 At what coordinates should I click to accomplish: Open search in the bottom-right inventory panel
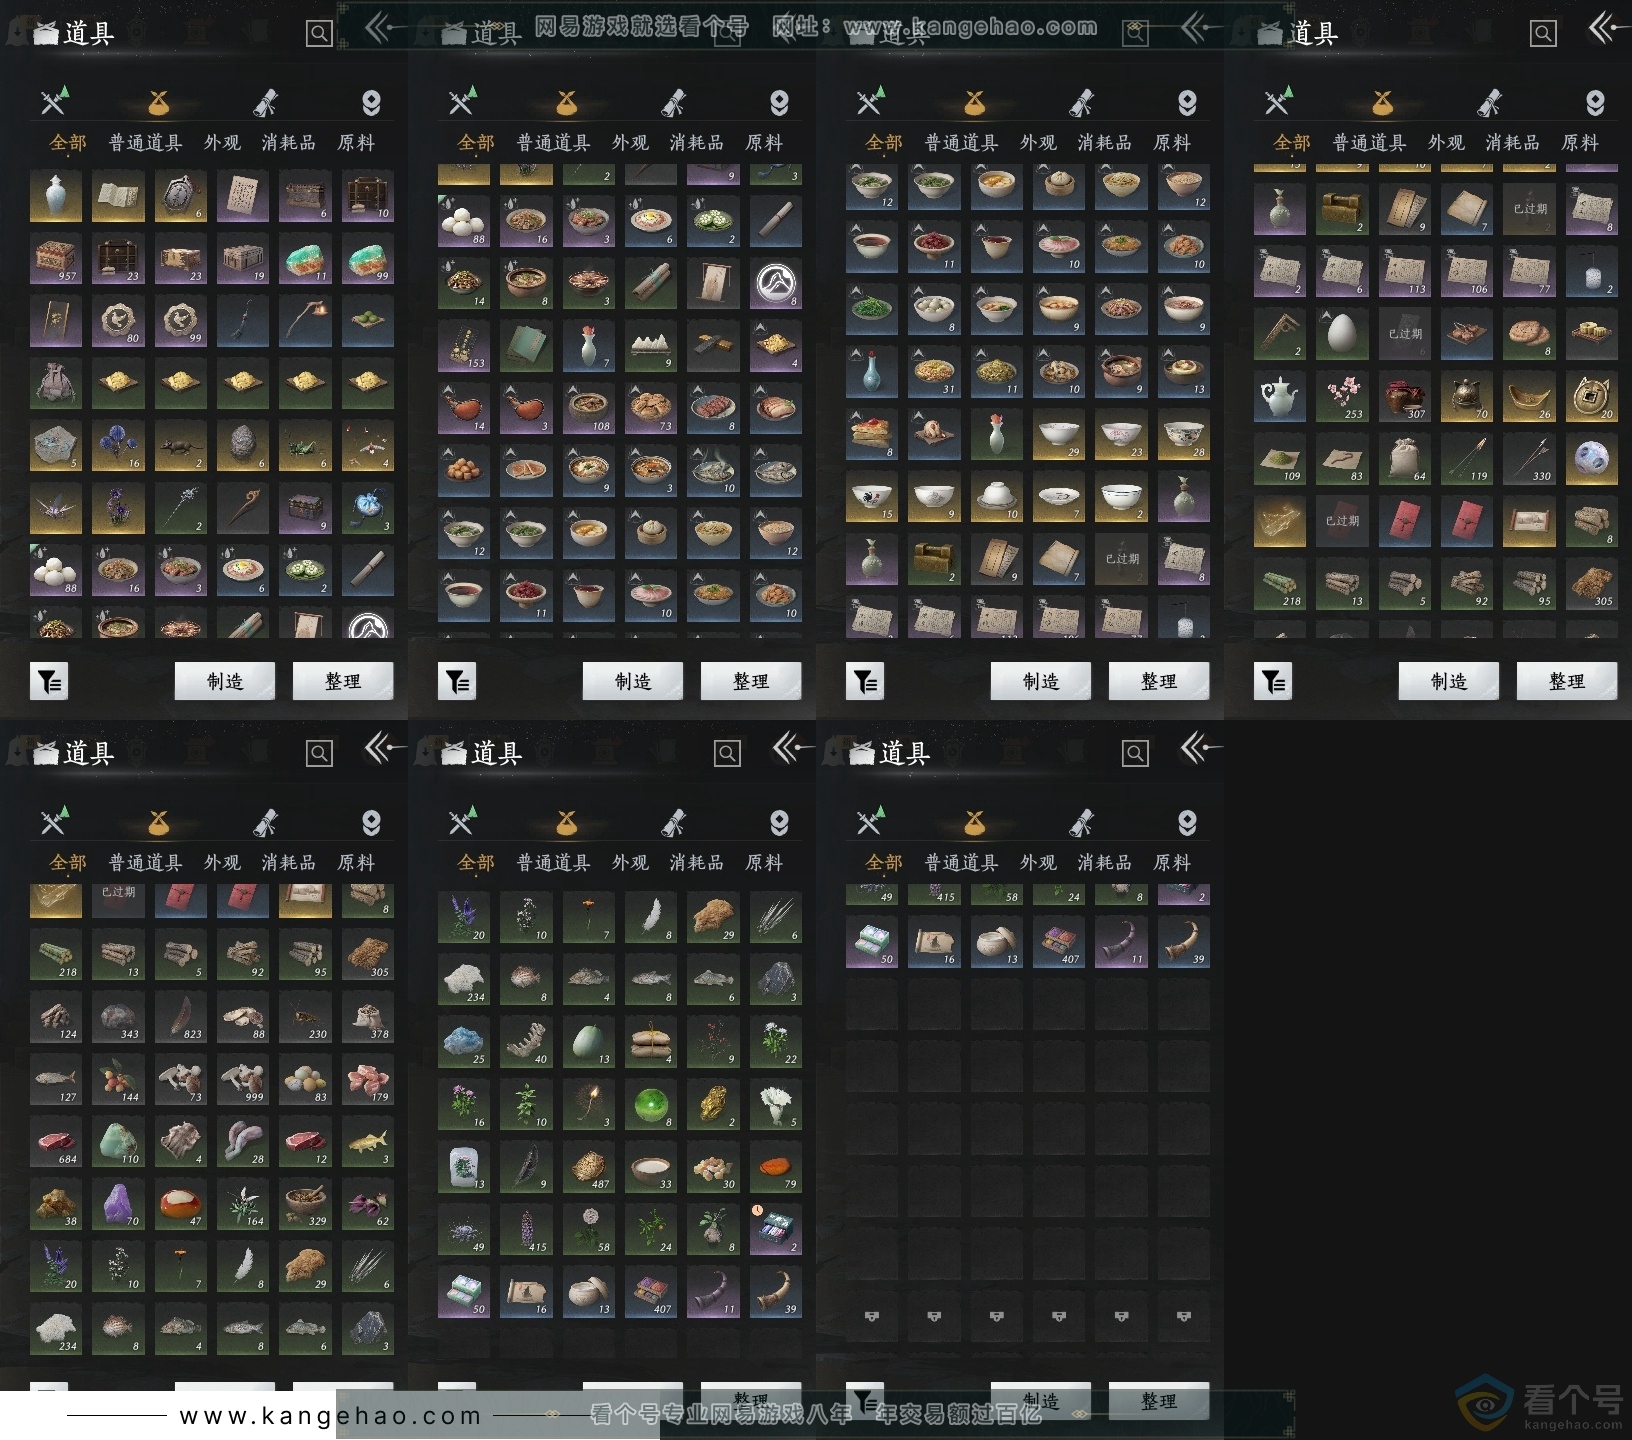tap(1135, 754)
